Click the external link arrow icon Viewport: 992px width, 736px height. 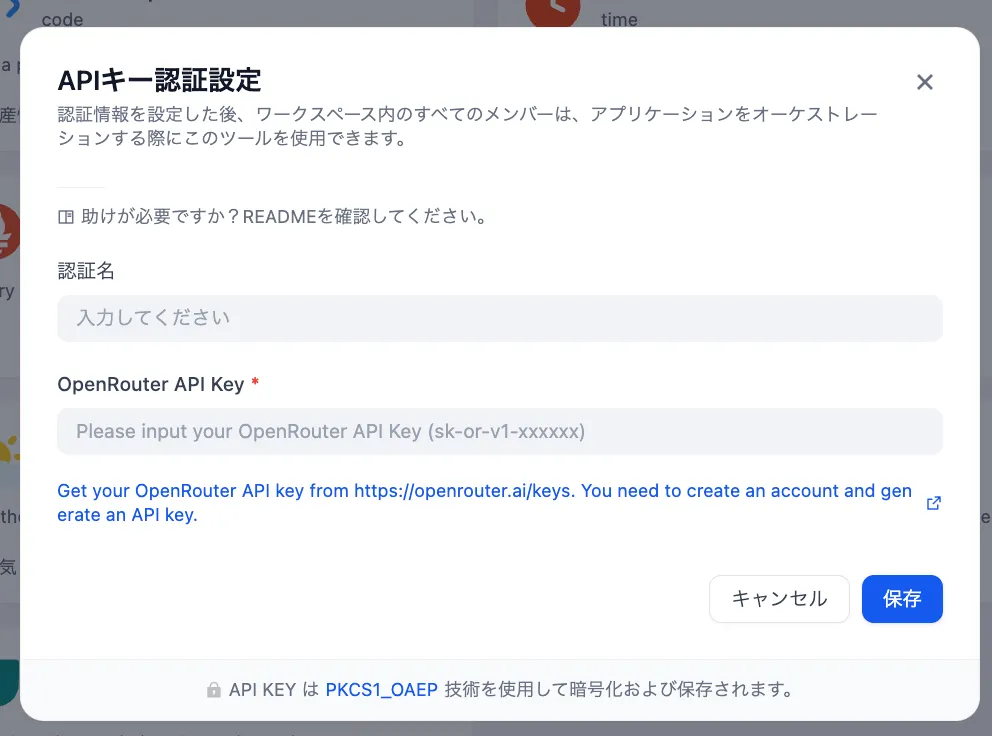tap(934, 503)
